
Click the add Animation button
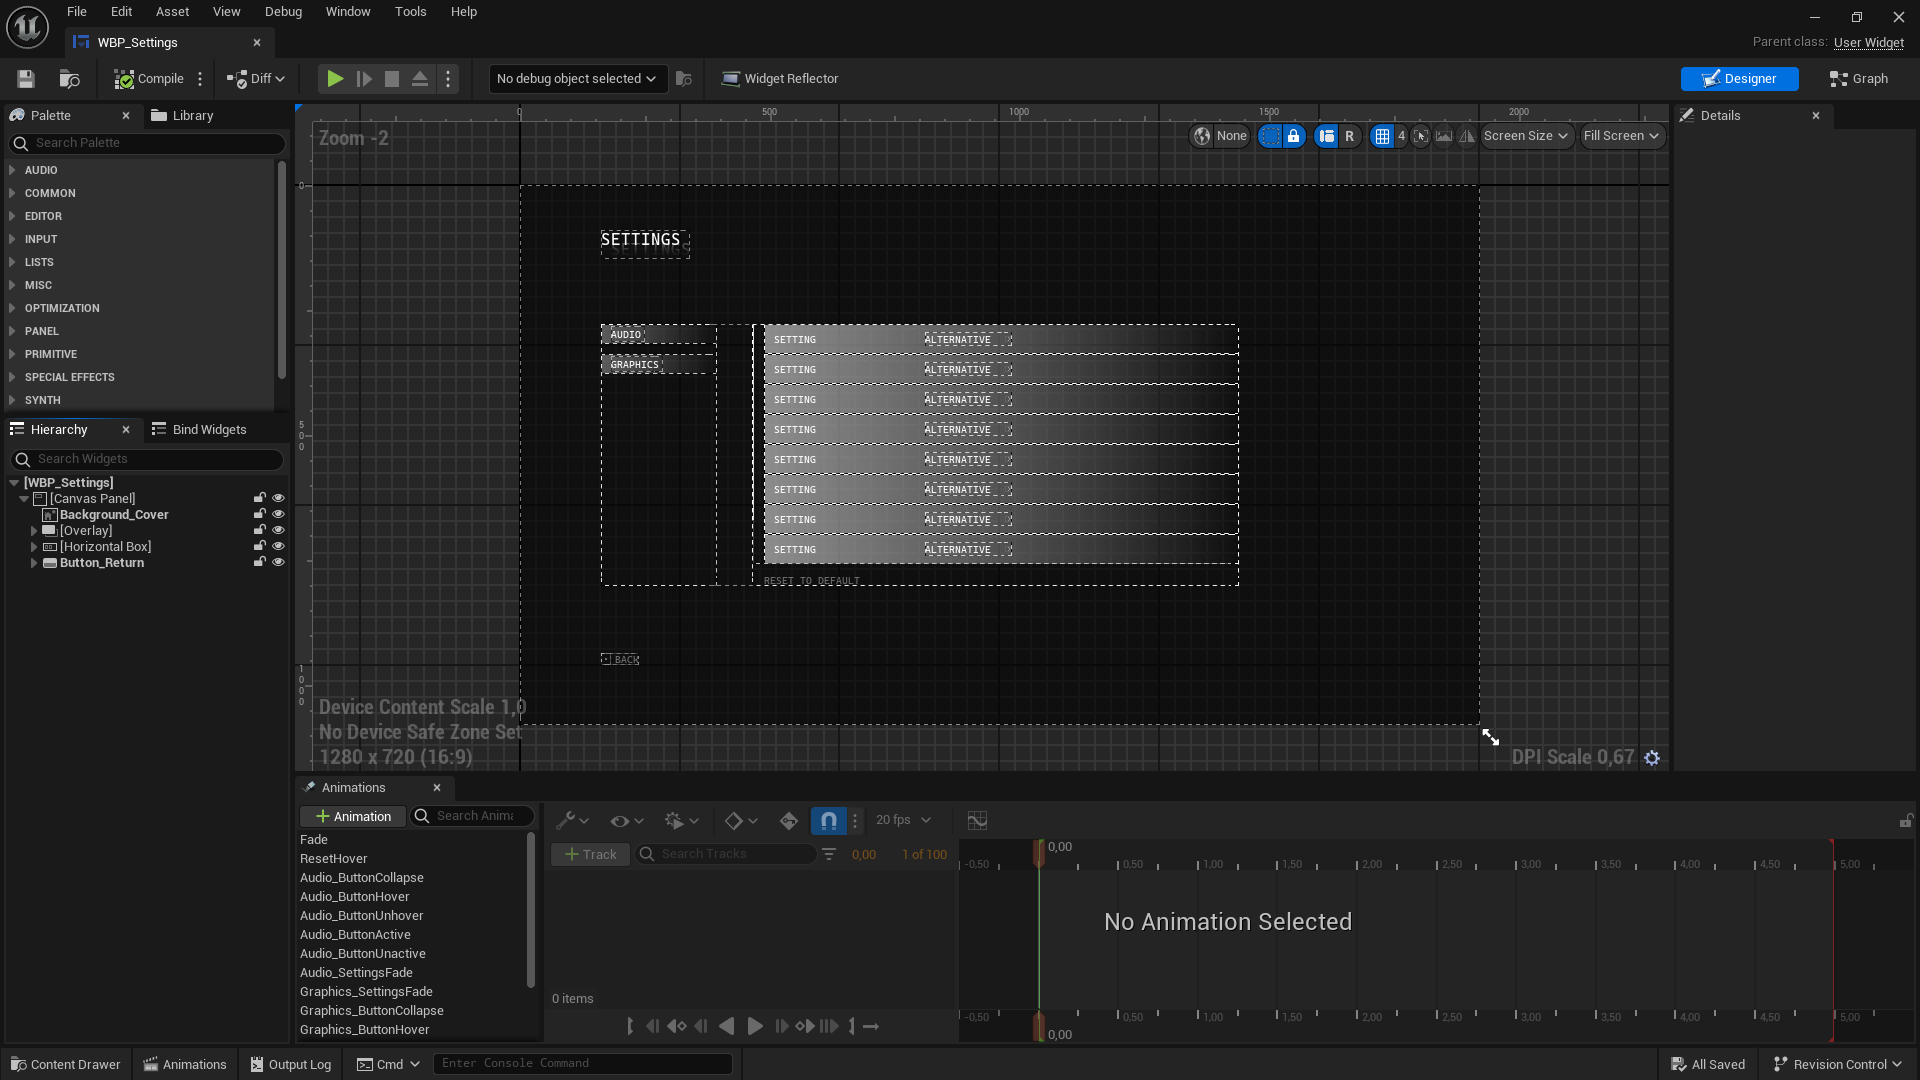point(353,817)
